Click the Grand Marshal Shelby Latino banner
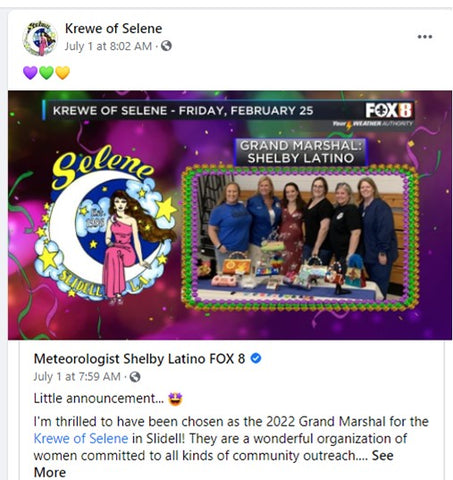This screenshot has width=453, height=480. [x=301, y=152]
